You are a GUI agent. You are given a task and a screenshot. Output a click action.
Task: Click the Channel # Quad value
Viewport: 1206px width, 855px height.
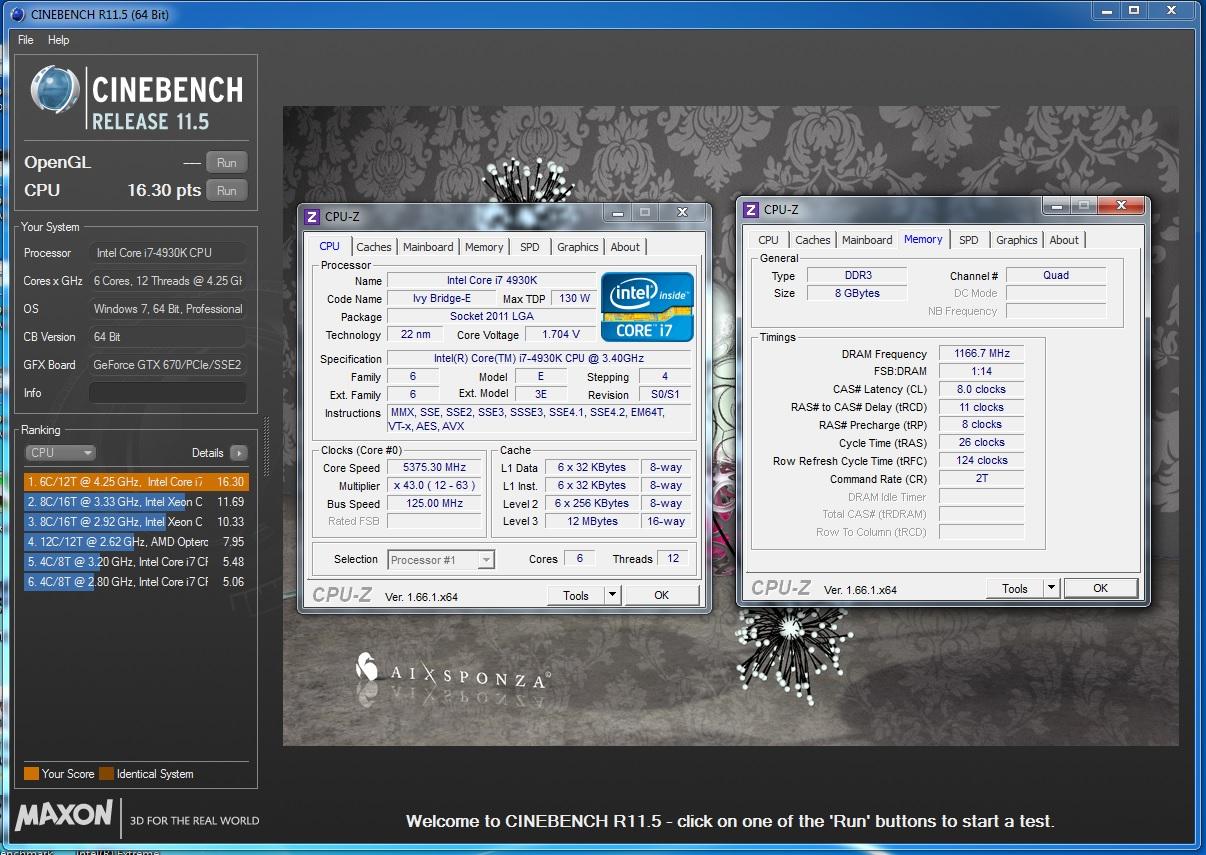[x=1056, y=275]
